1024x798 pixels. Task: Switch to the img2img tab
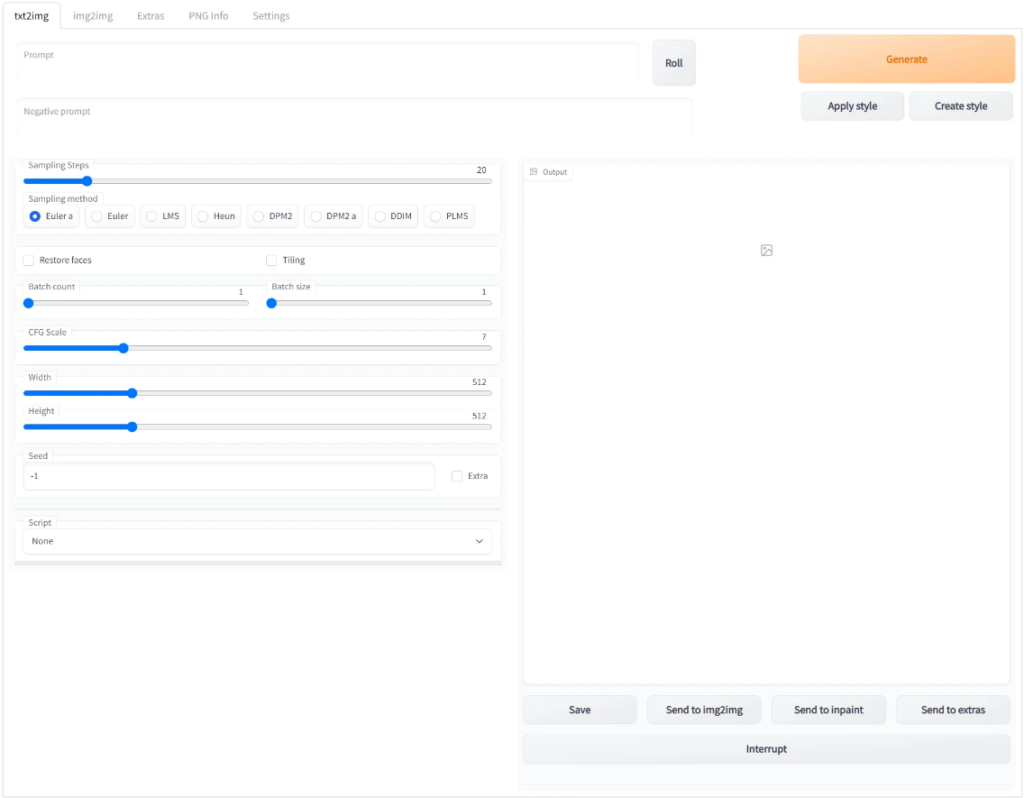(x=93, y=16)
